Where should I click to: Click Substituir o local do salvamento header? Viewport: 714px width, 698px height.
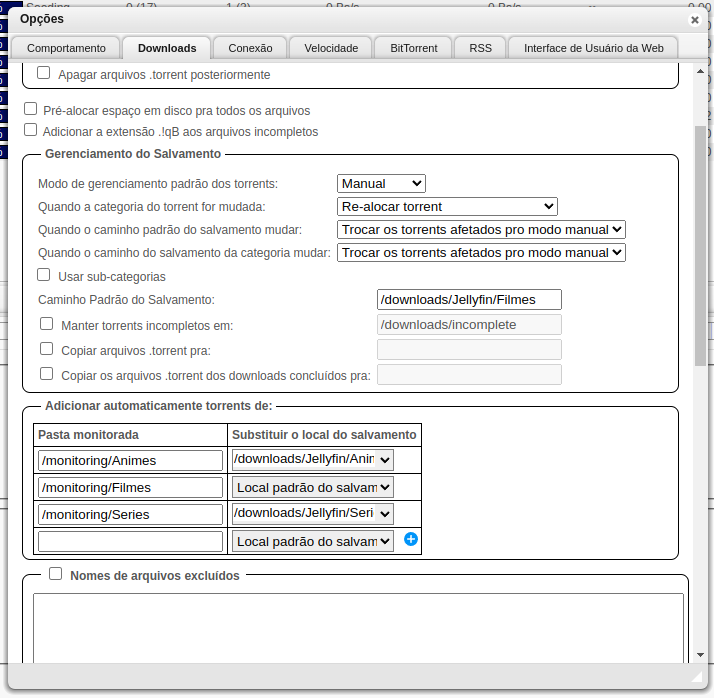tap(324, 435)
